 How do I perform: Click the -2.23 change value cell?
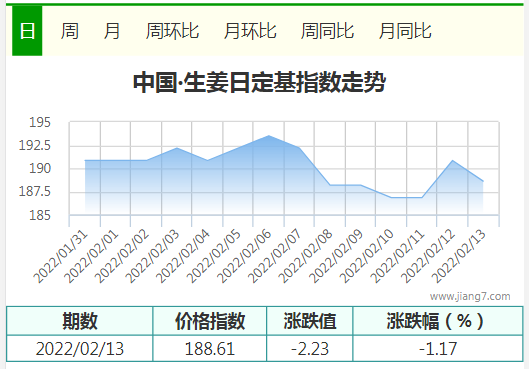310,349
